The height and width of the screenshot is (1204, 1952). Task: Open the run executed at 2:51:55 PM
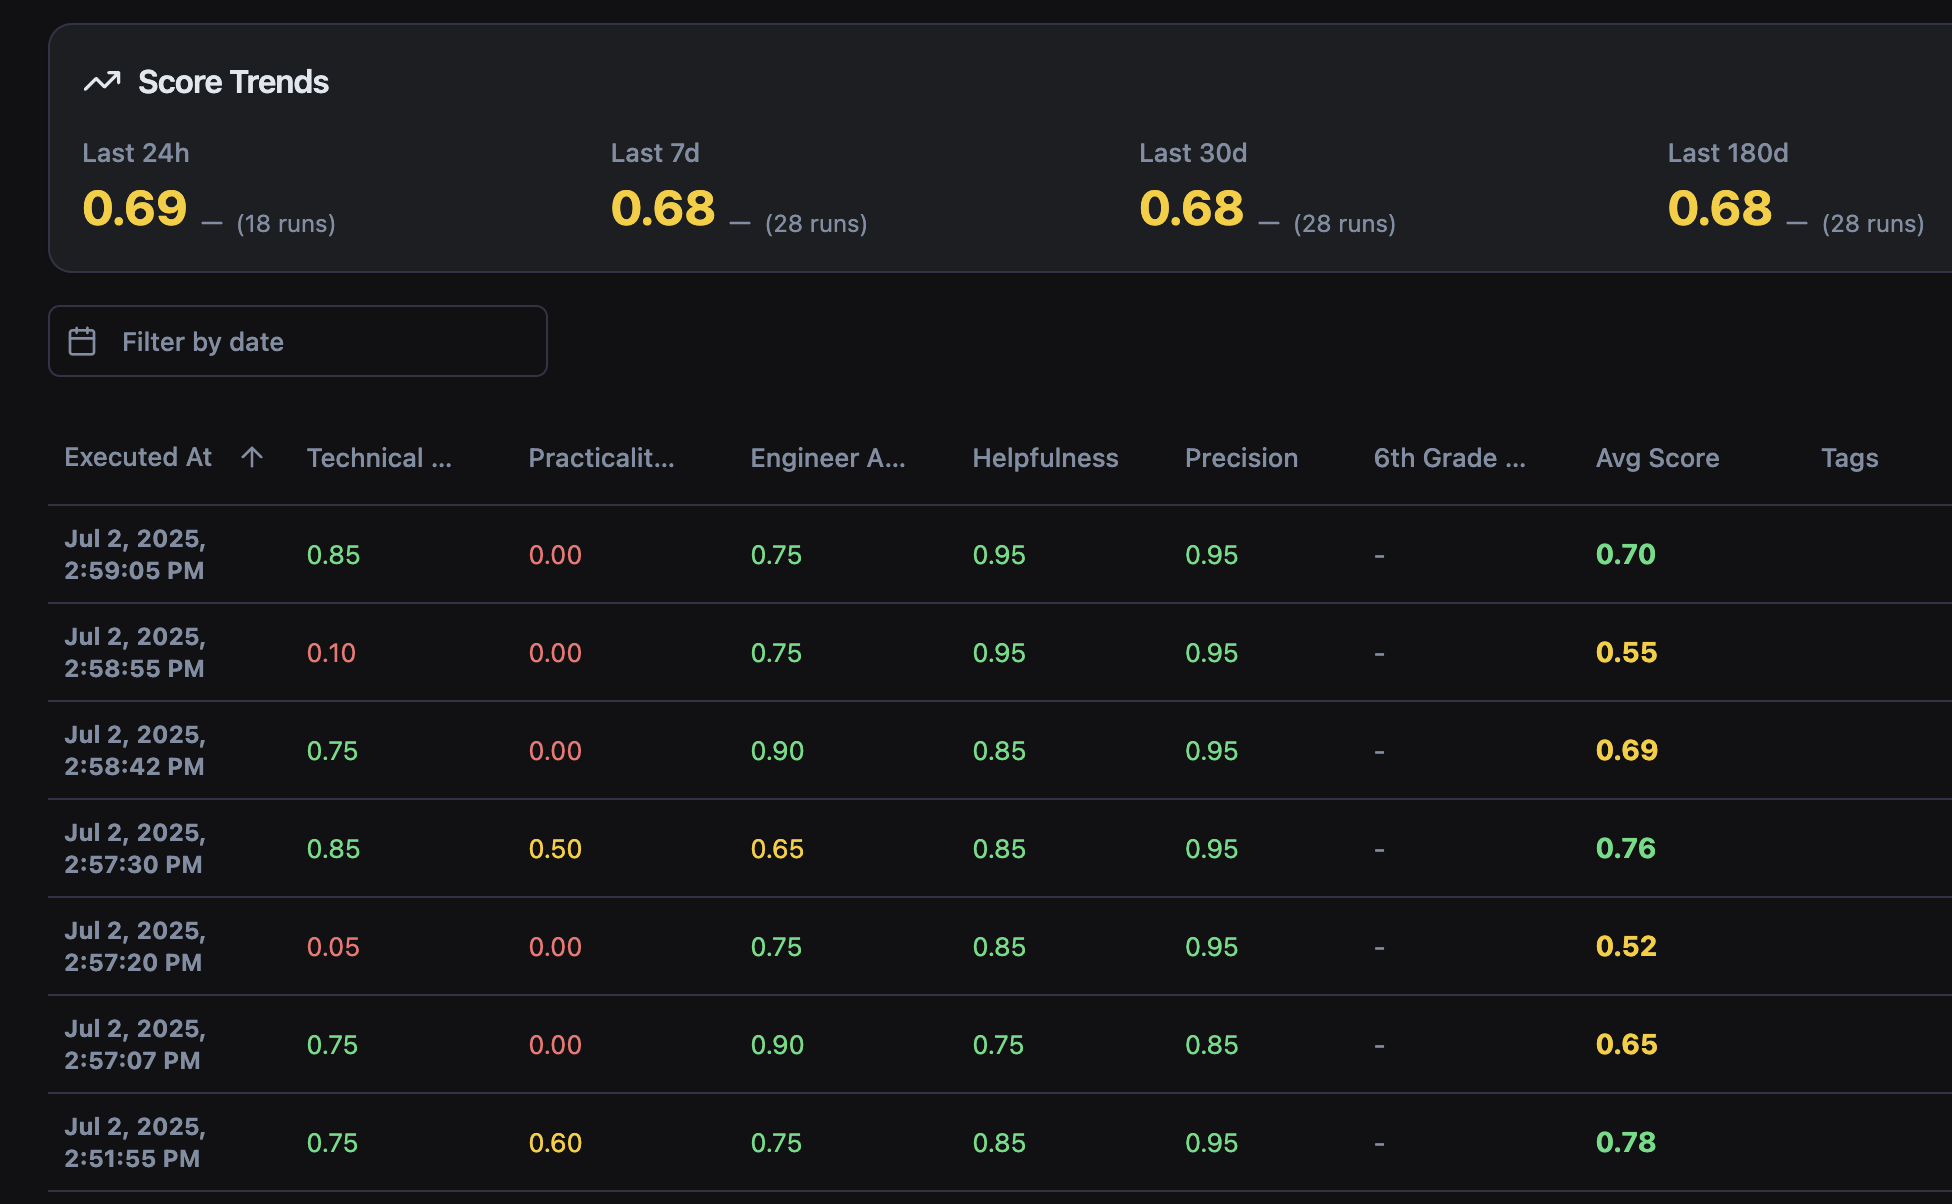[134, 1142]
